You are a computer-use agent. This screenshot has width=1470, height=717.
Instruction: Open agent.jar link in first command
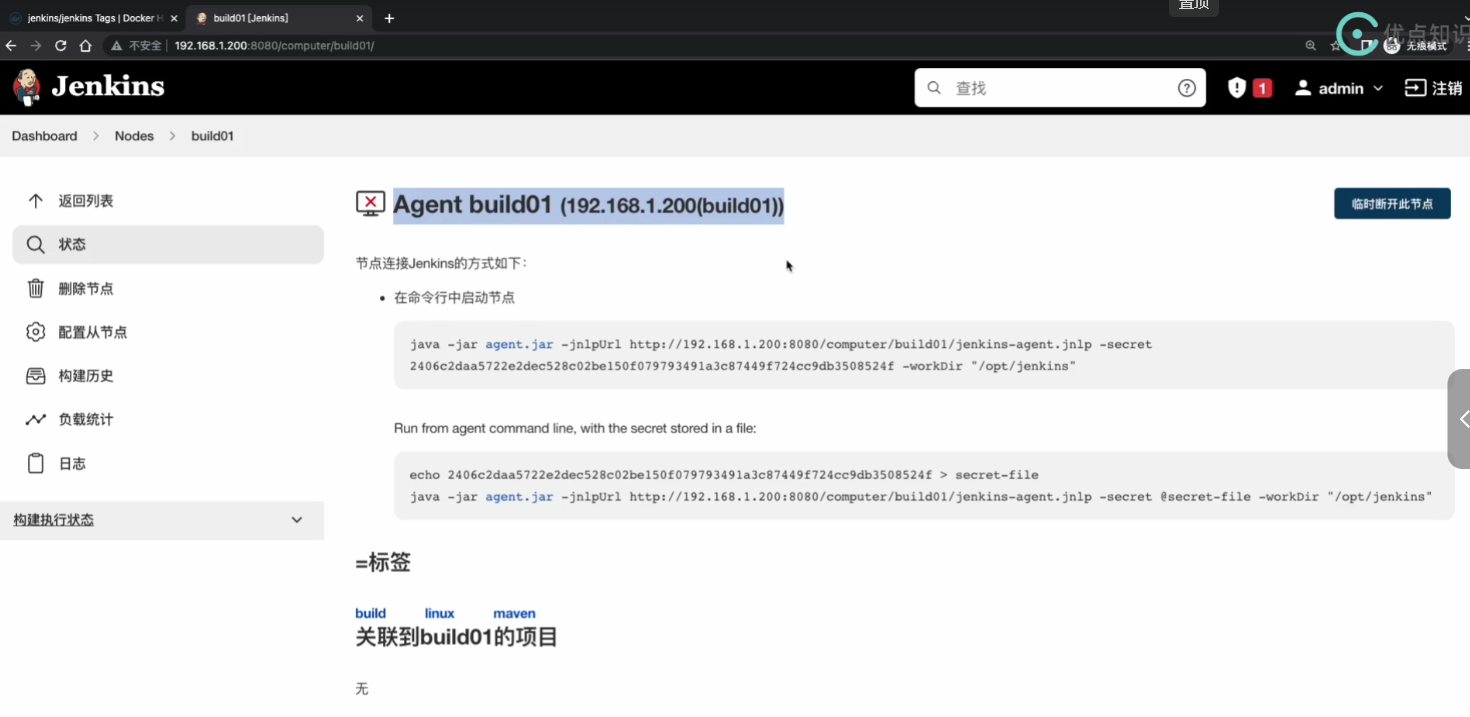coord(519,344)
